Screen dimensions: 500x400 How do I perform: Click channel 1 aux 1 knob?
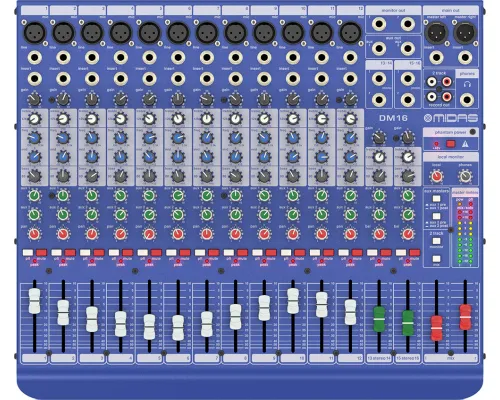click(34, 196)
